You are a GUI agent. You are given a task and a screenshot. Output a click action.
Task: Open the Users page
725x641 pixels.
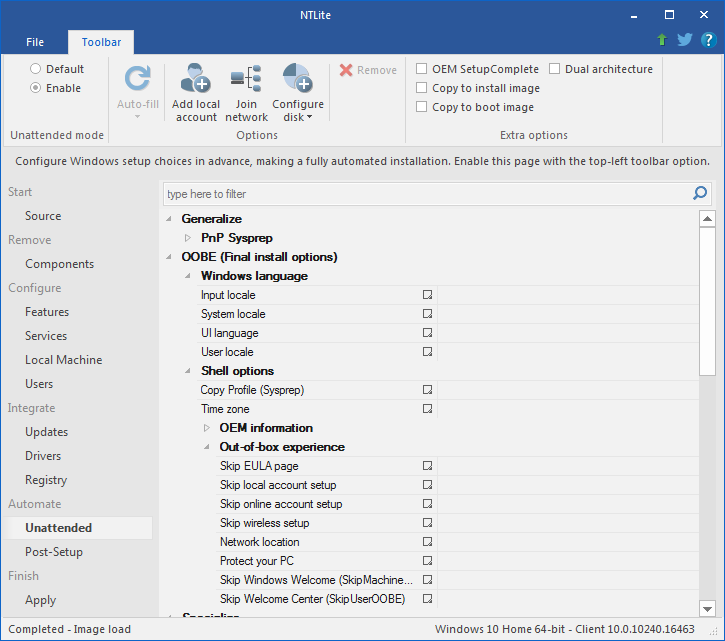tap(39, 384)
